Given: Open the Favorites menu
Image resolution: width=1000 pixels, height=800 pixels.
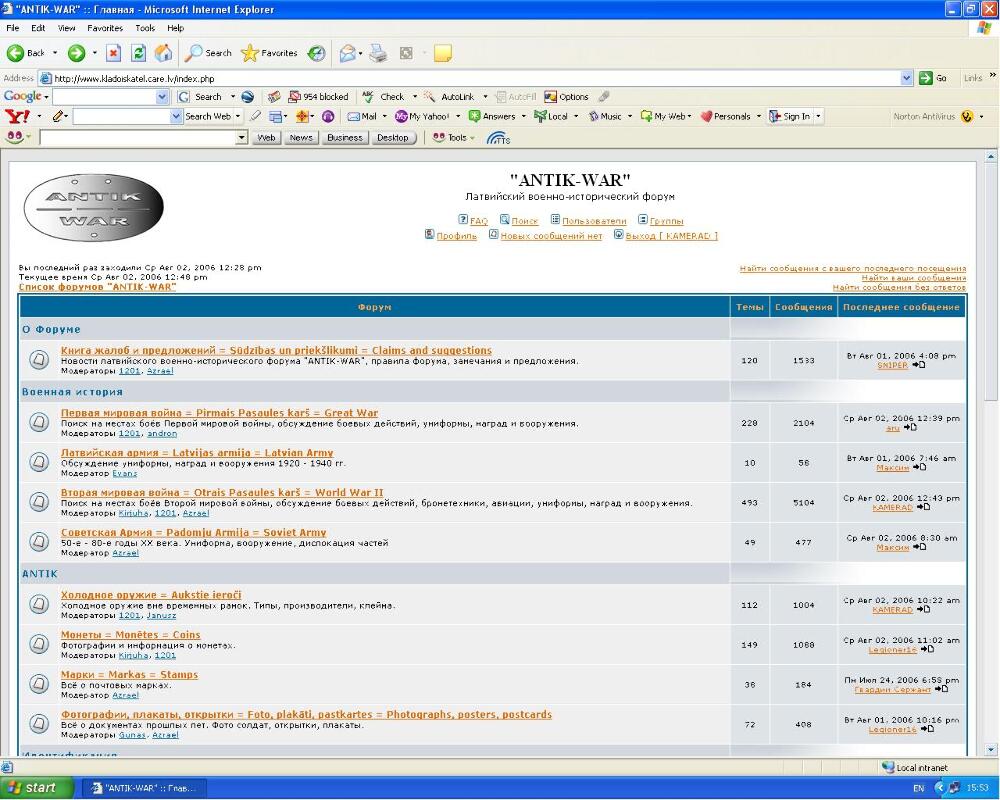Looking at the screenshot, I should click(105, 28).
